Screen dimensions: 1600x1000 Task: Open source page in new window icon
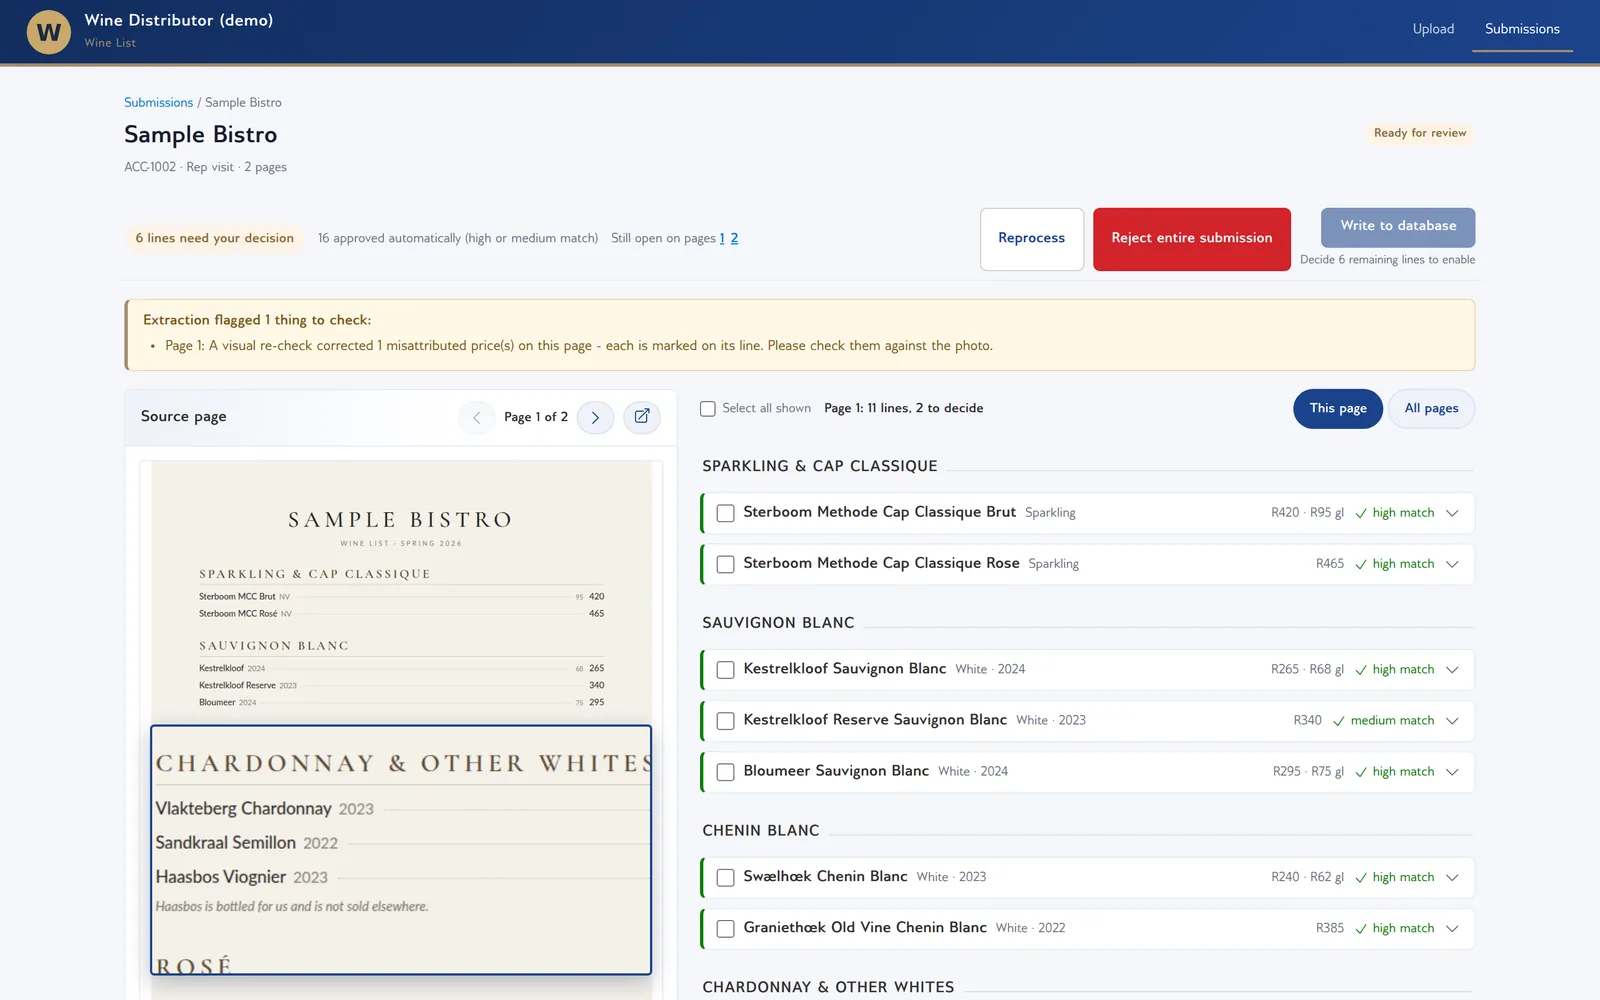click(642, 417)
